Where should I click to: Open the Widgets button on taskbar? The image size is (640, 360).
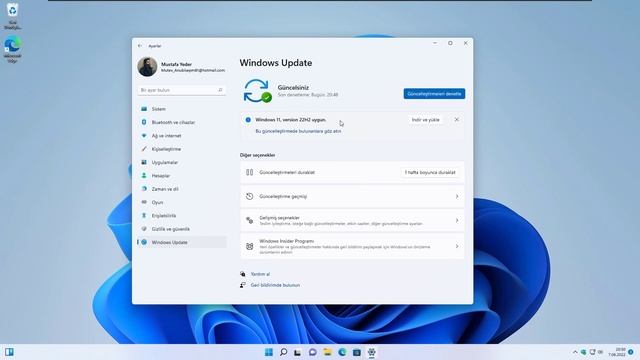[x=9, y=352]
